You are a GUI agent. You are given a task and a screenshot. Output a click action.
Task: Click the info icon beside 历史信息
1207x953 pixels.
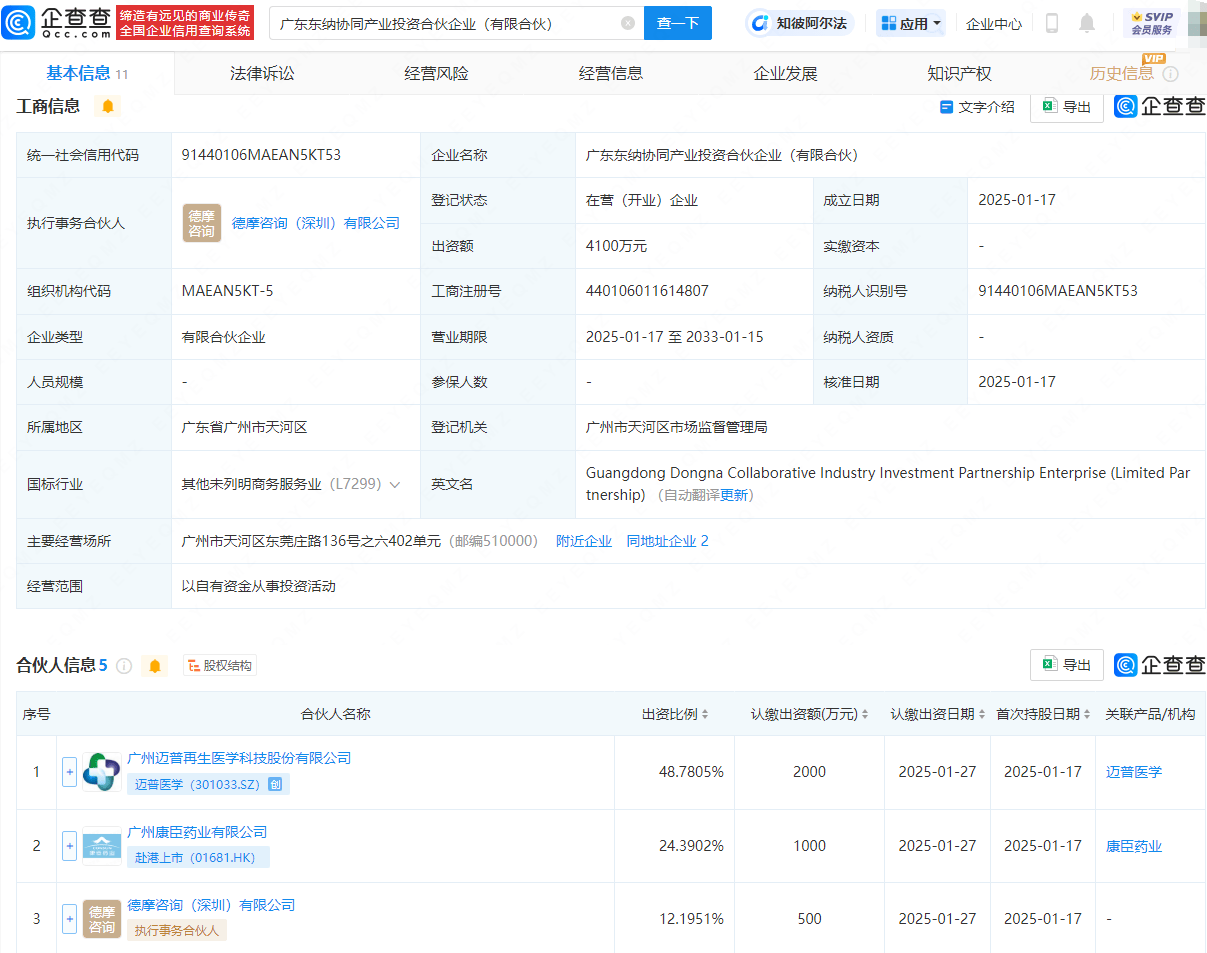pos(1171,74)
